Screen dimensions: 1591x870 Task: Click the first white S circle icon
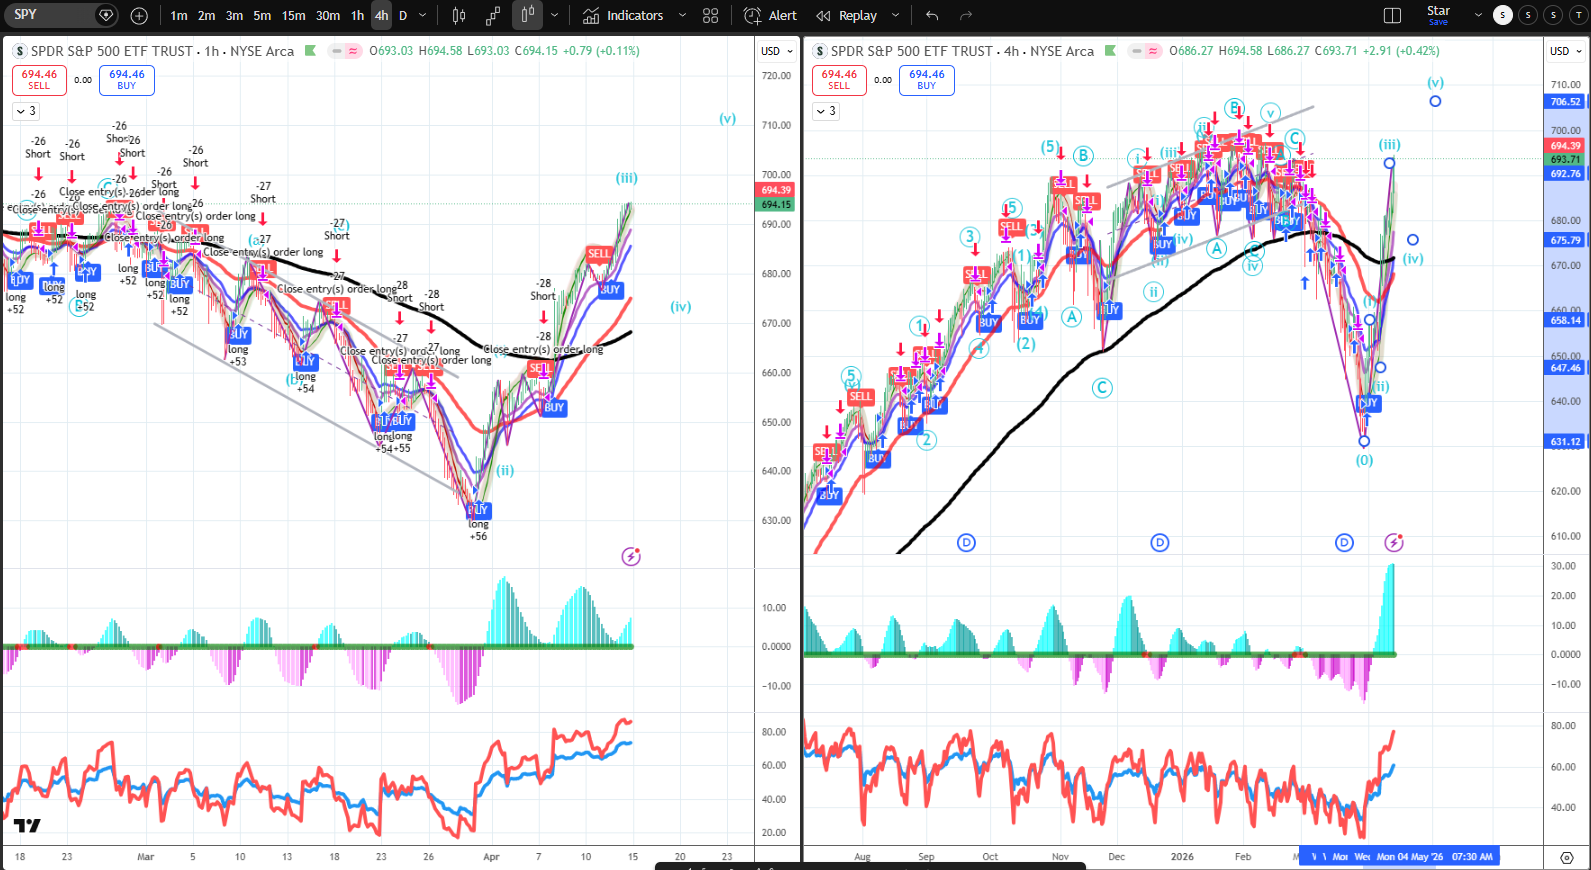[x=1502, y=15]
